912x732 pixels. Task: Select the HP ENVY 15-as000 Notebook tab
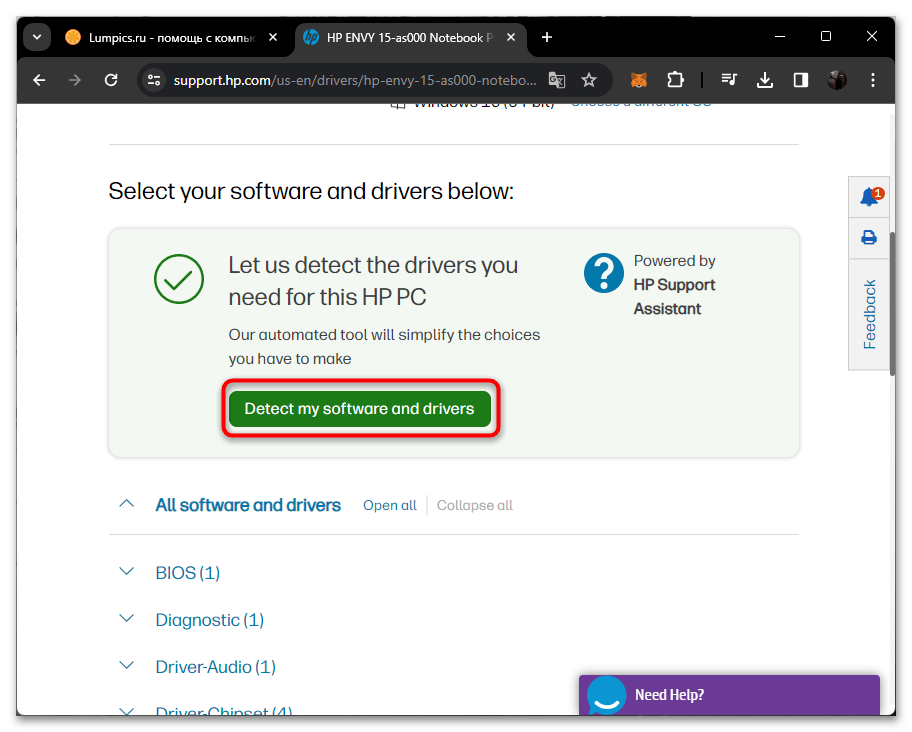[x=411, y=38]
